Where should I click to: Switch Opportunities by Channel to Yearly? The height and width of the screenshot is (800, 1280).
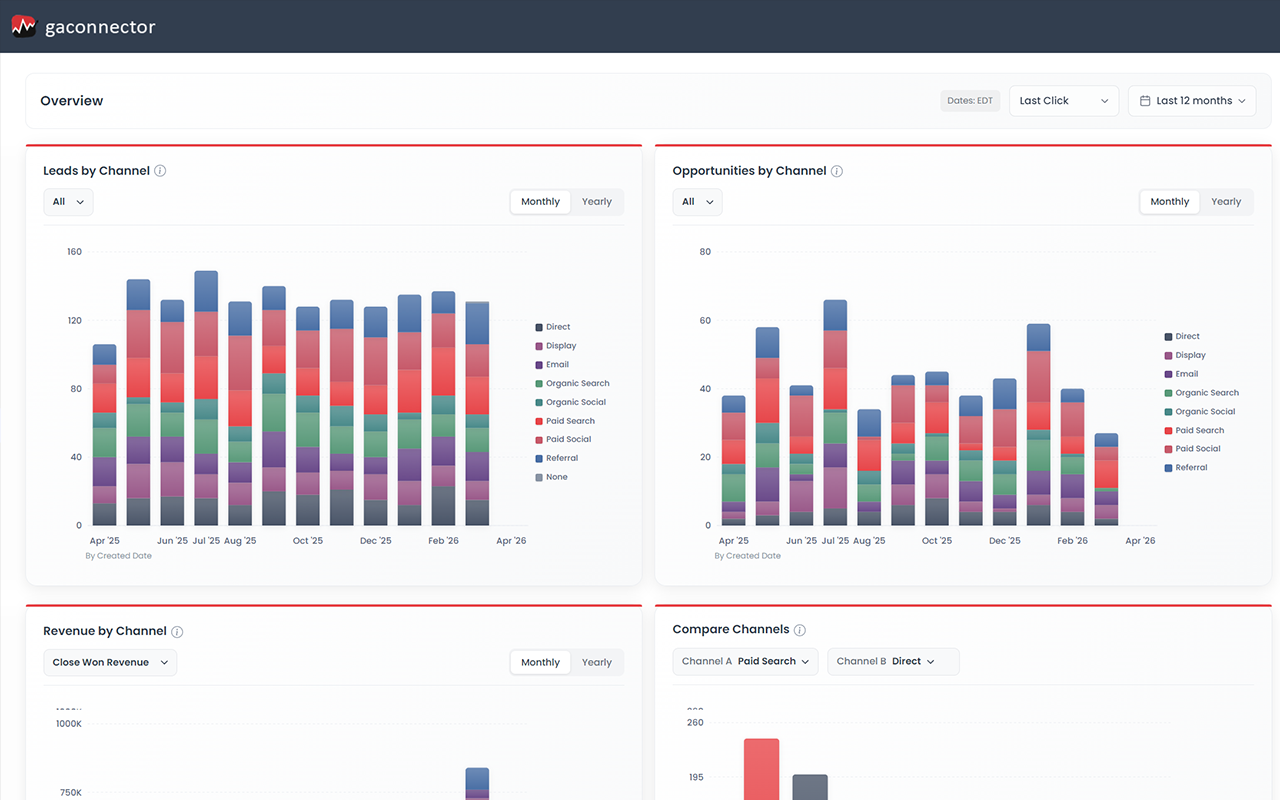tap(1226, 202)
